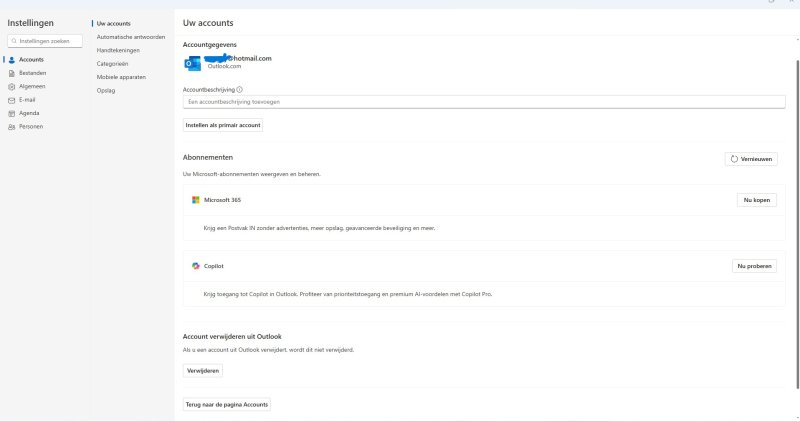Click the Microsoft 365 logo icon

[x=195, y=200]
